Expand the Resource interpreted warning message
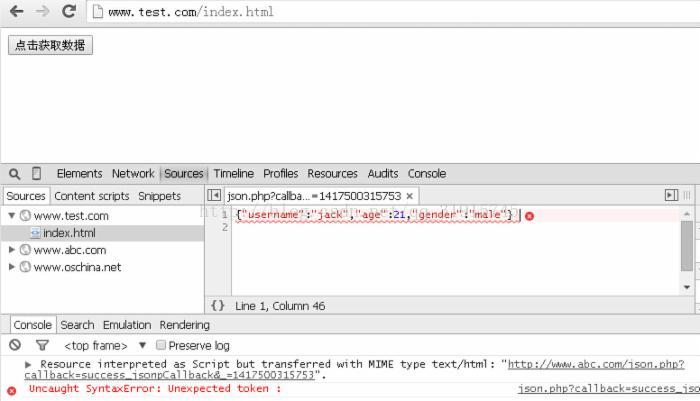700x401 pixels. point(28,364)
